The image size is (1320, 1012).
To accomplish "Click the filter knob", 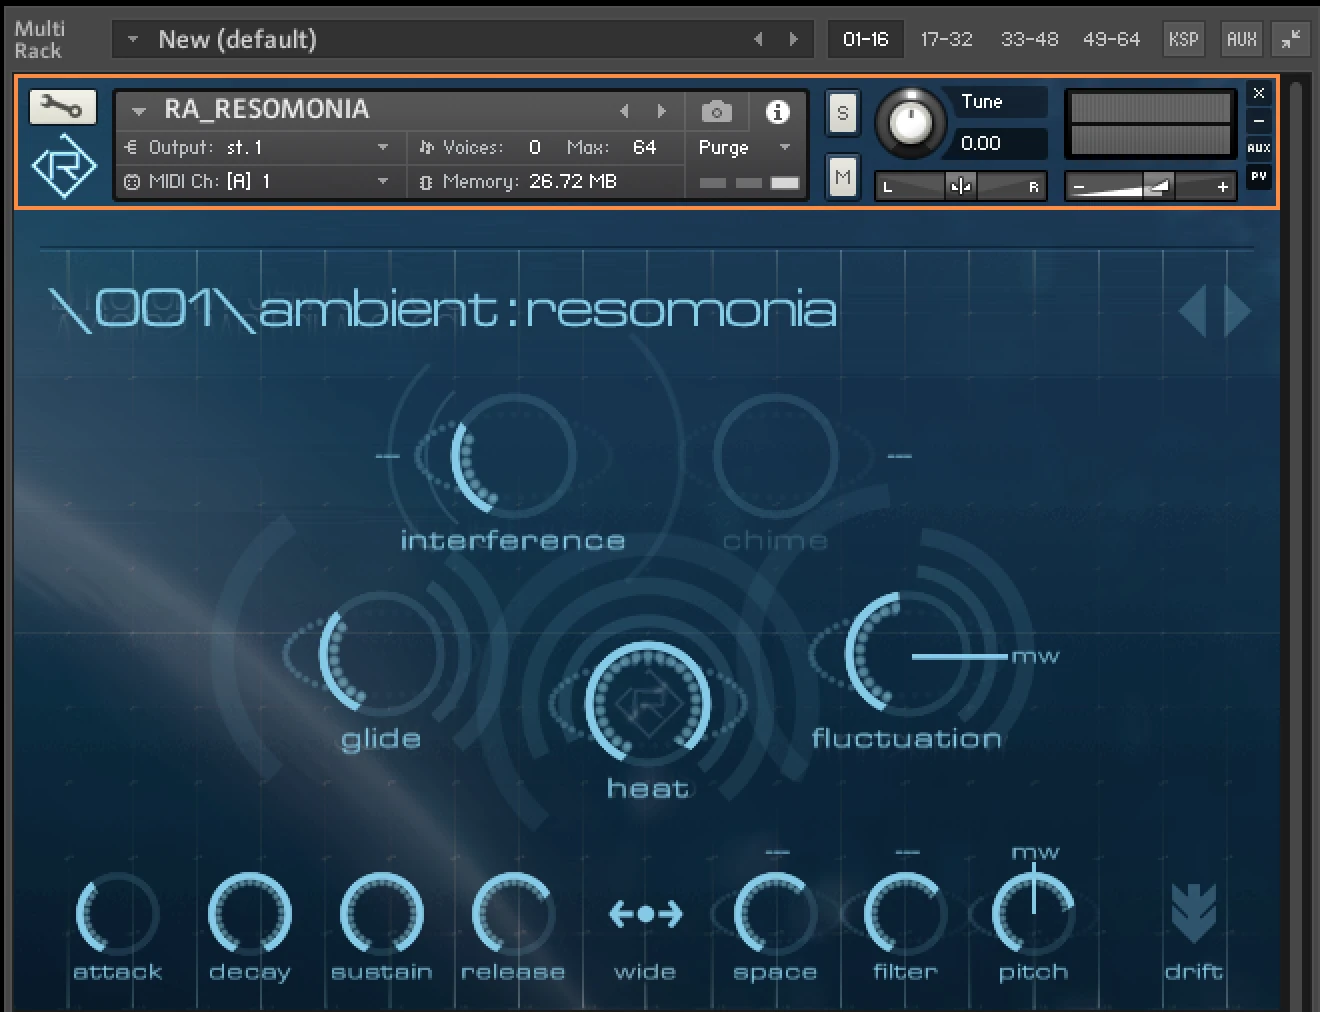I will [905, 914].
